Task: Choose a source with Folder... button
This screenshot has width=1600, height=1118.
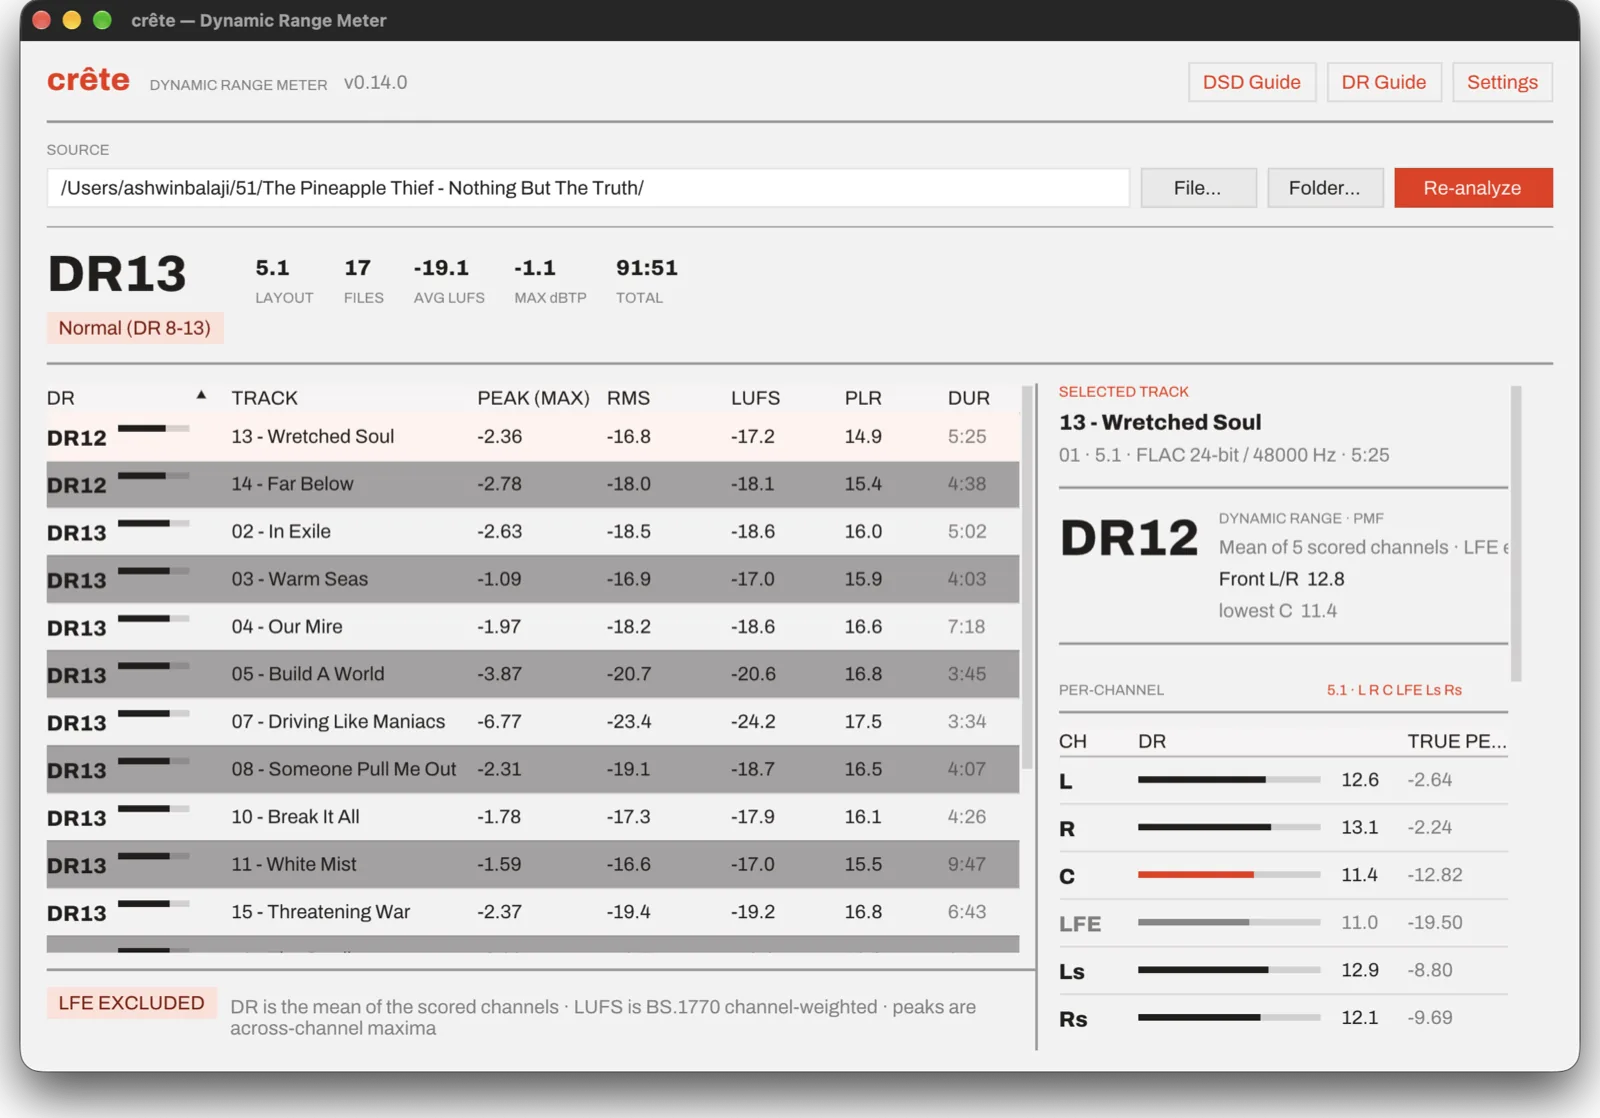Action: (x=1325, y=188)
